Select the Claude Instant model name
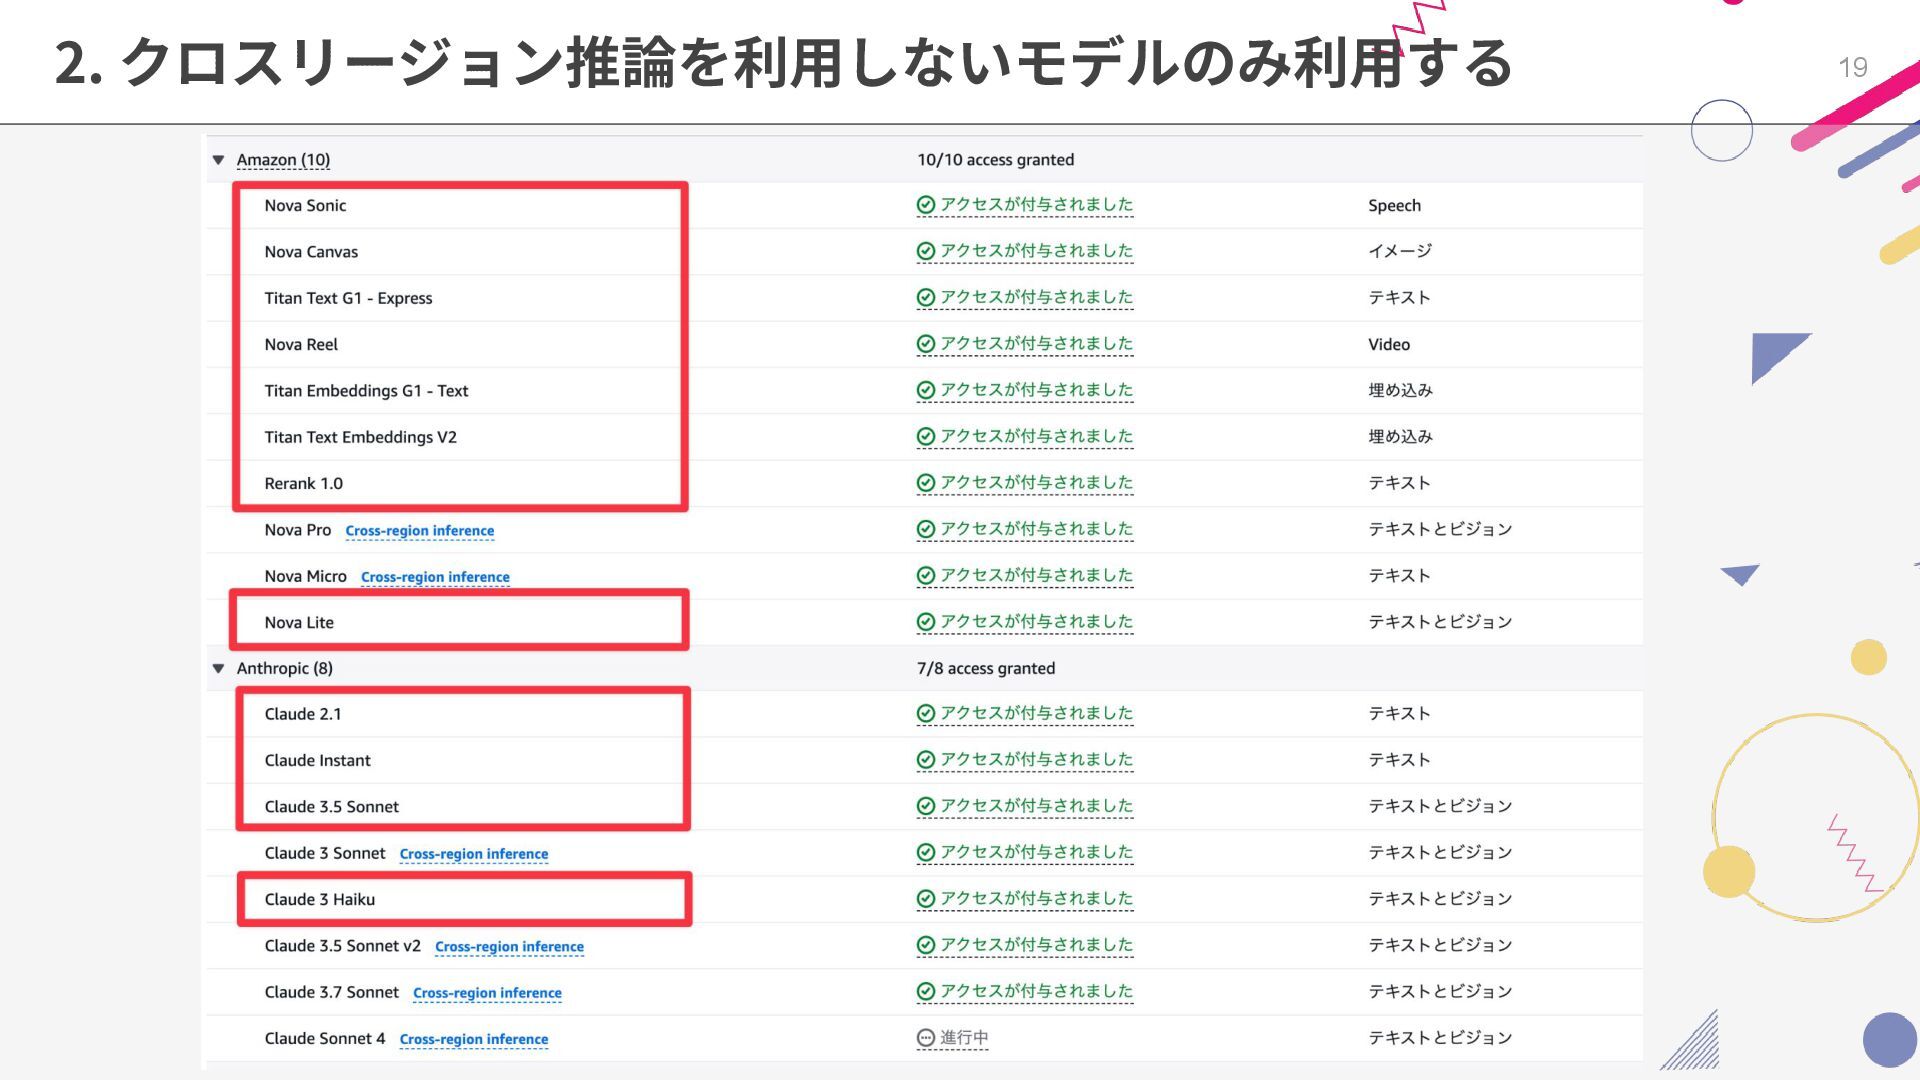The height and width of the screenshot is (1080, 1920). pos(317,761)
